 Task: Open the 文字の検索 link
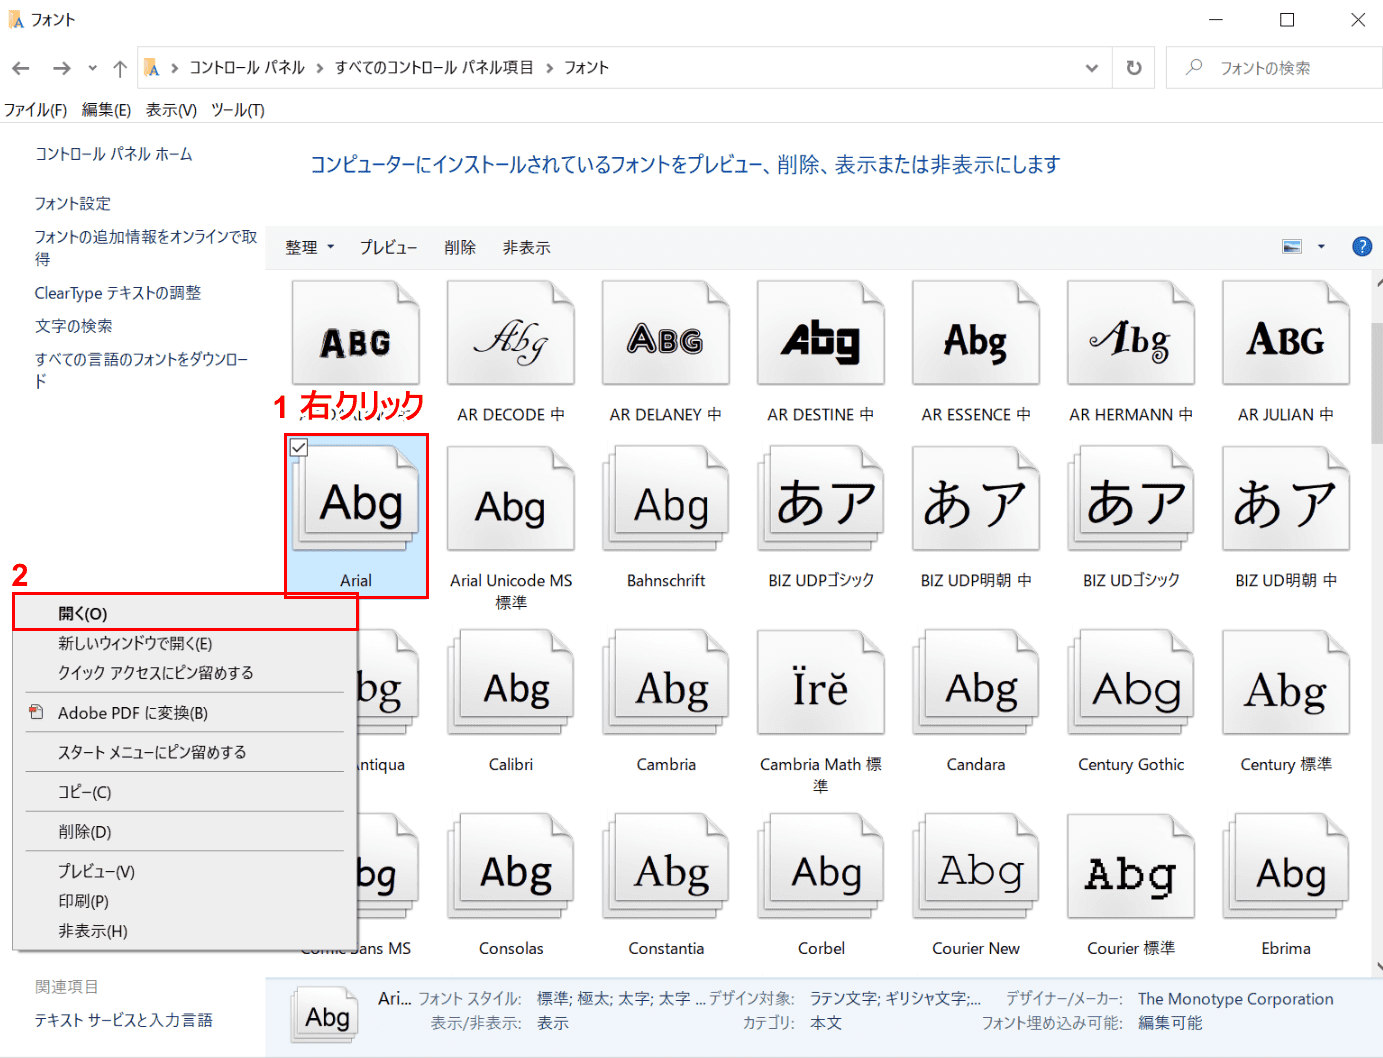pyautogui.click(x=73, y=326)
